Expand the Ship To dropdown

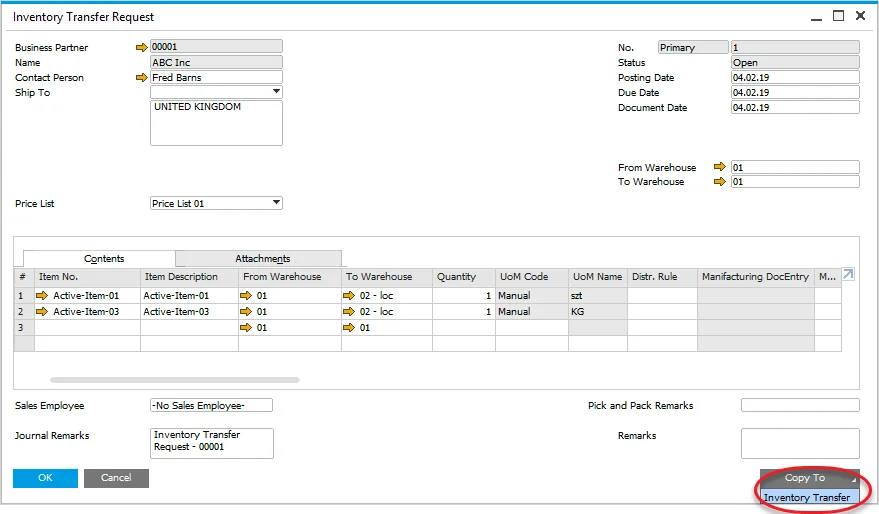click(276, 92)
